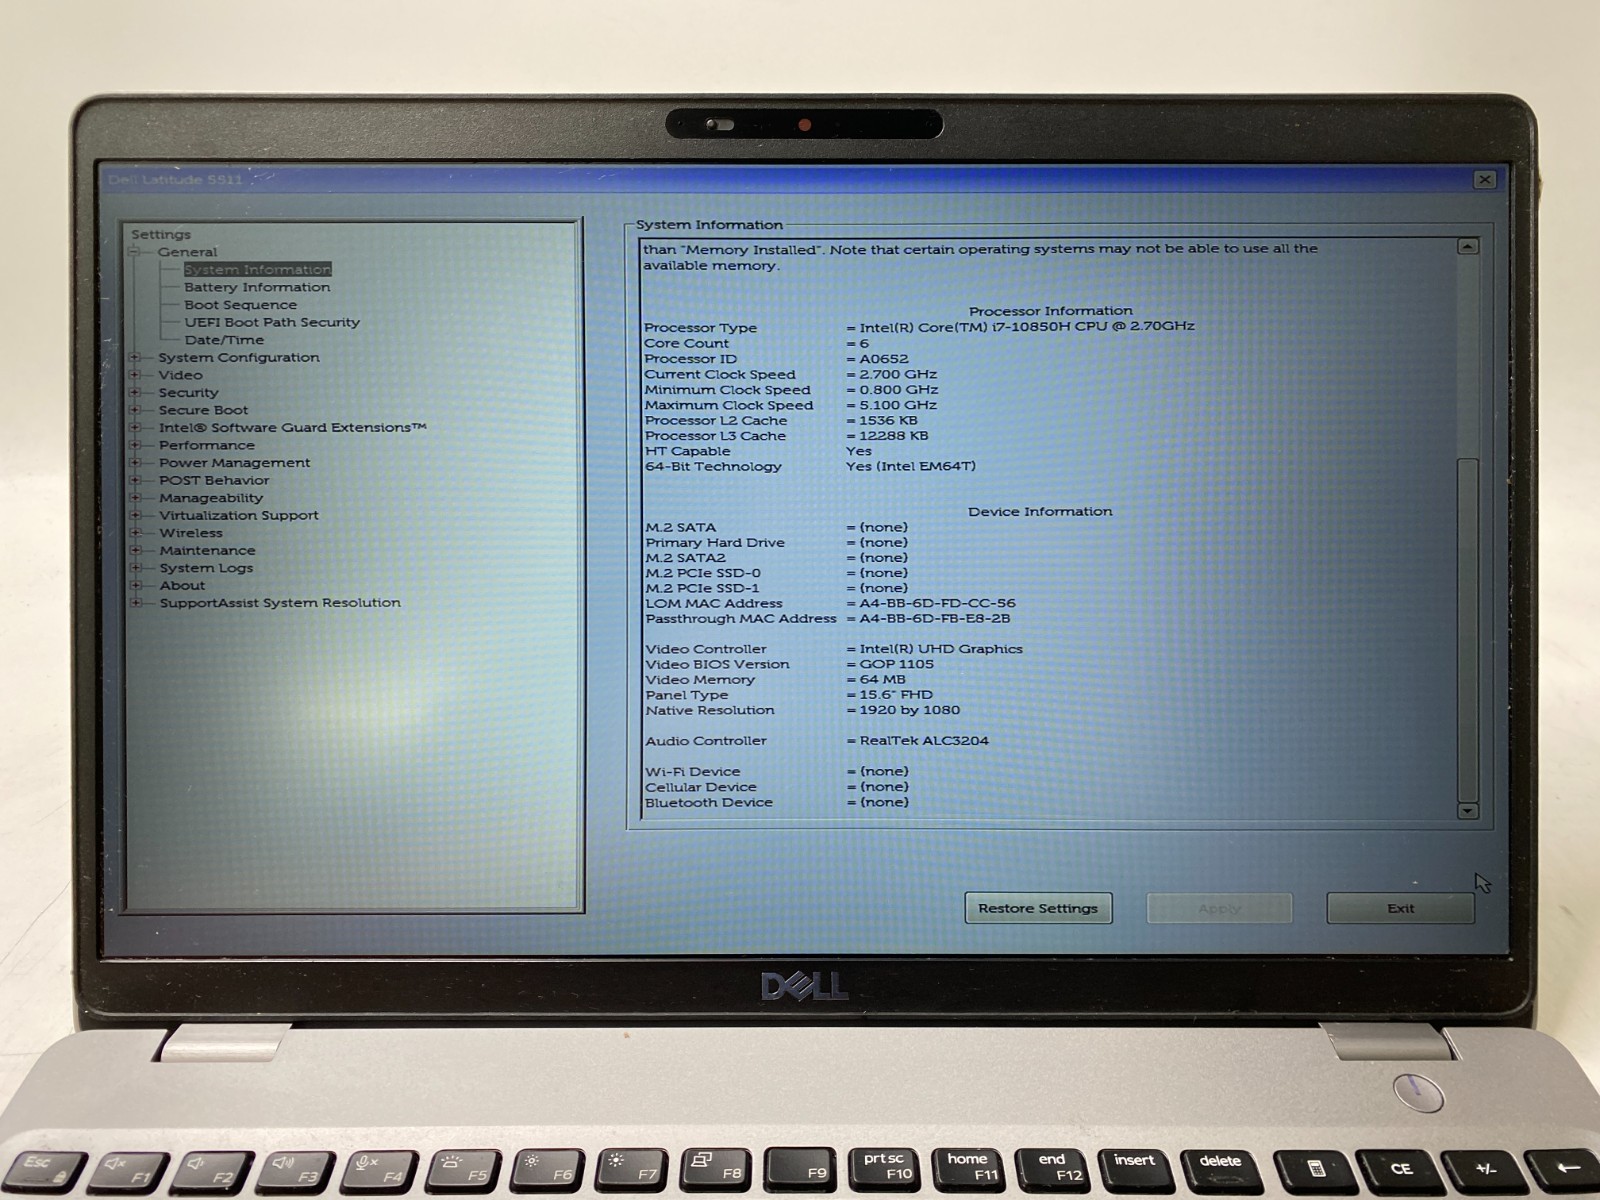Click the Restore Settings button

[x=1038, y=908]
